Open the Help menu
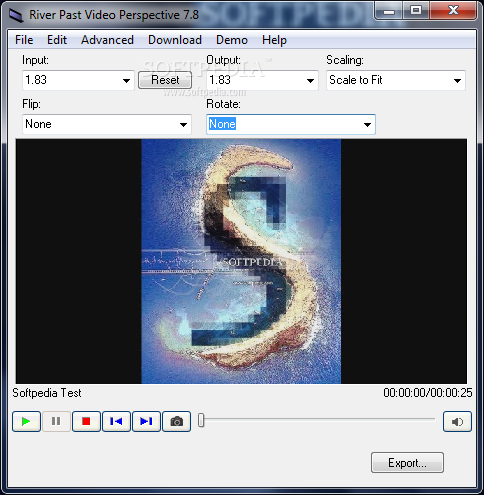The height and width of the screenshot is (495, 484). click(x=274, y=40)
